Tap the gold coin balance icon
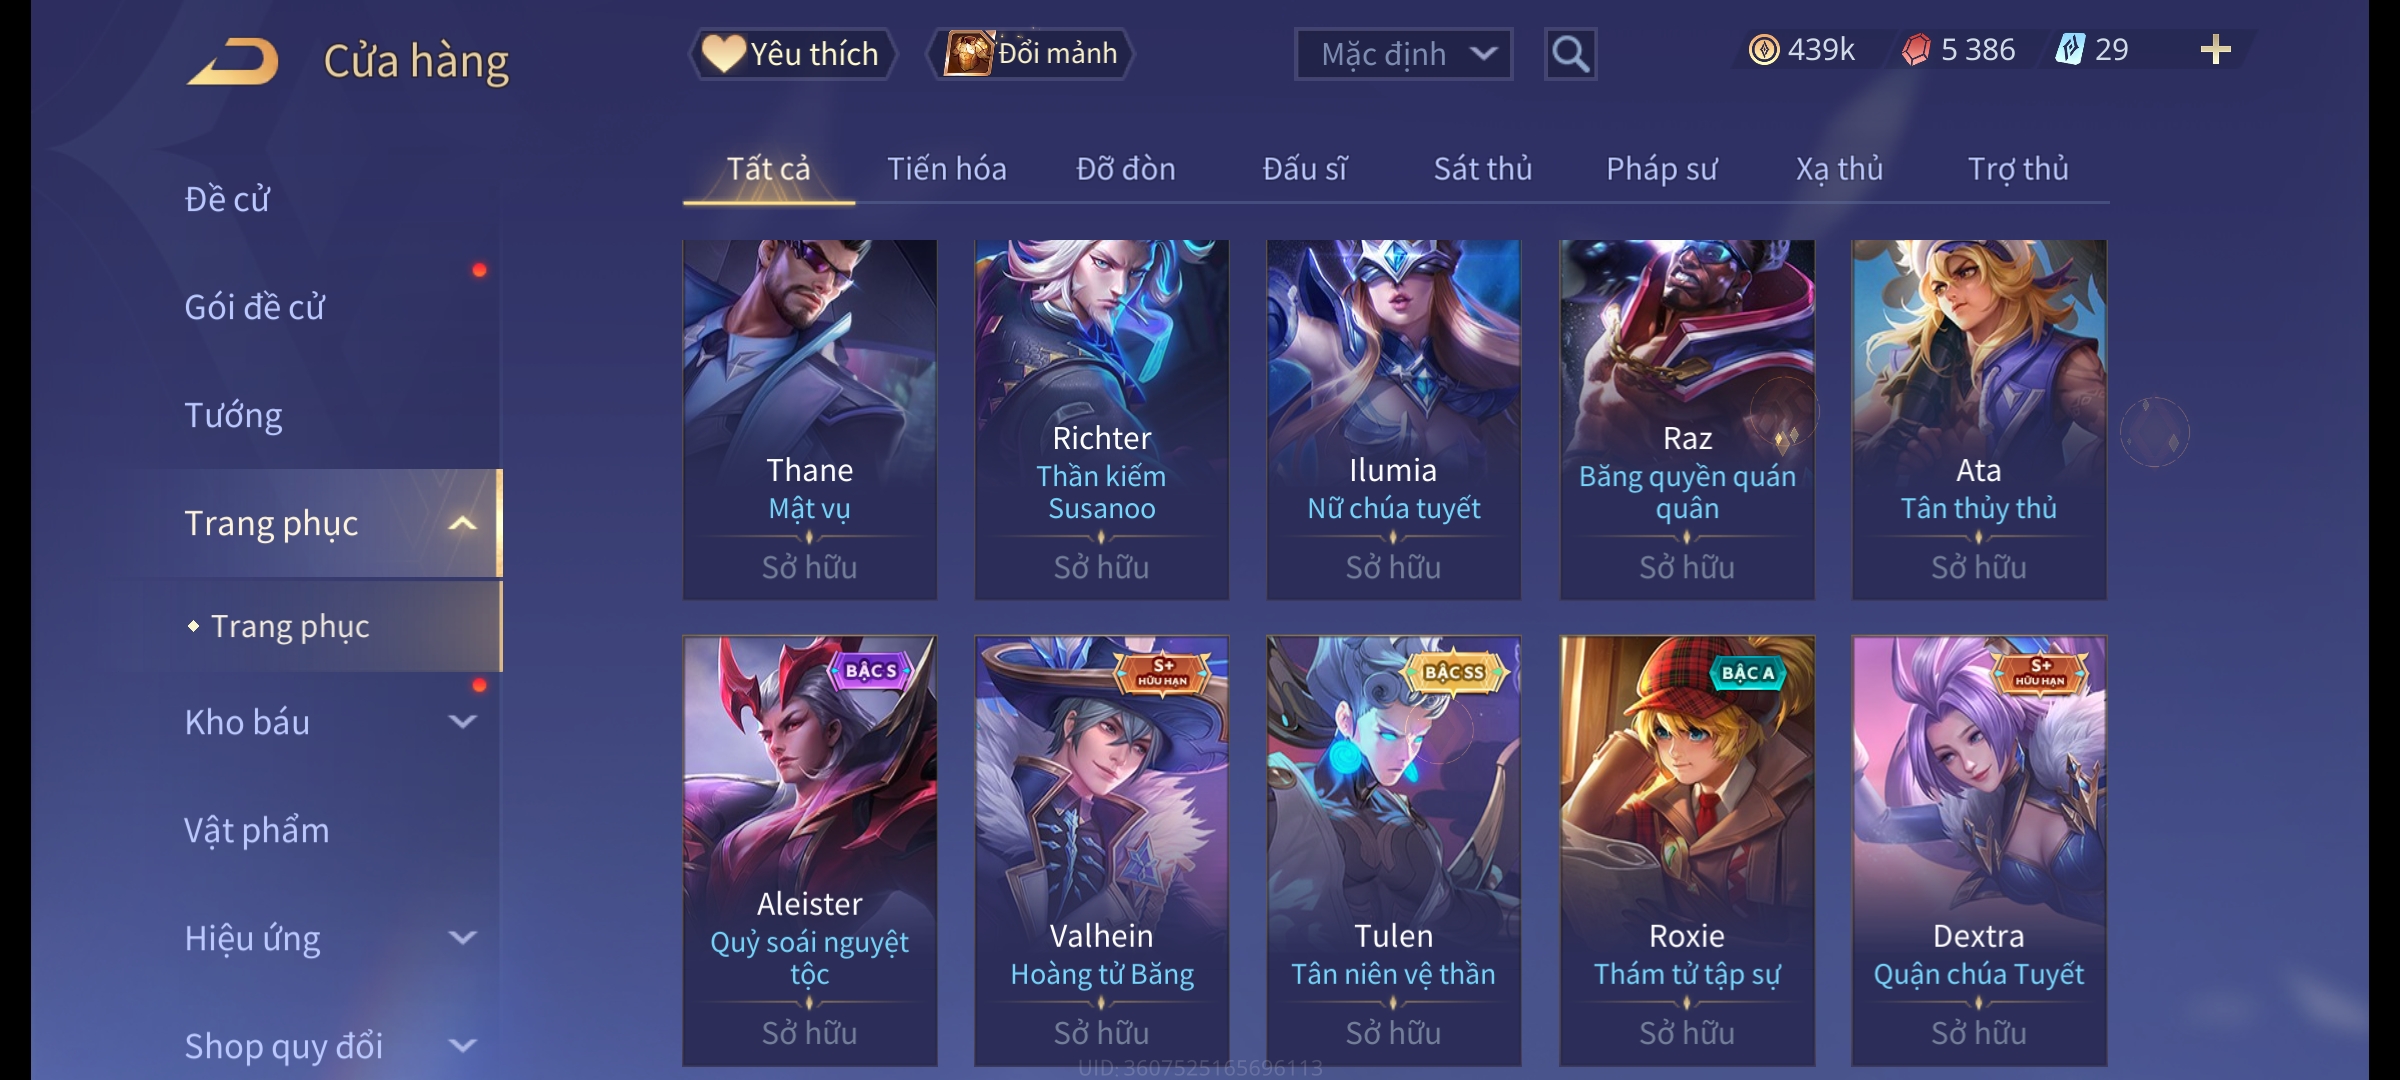The width and height of the screenshot is (2400, 1080). [x=1764, y=50]
